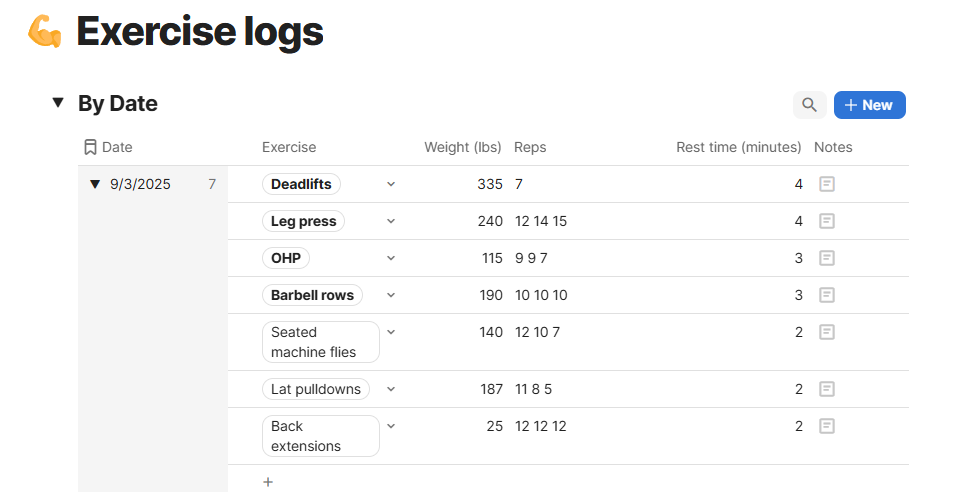This screenshot has width=972, height=492.
Task: Select the OHP exercise tag
Action: click(286, 258)
